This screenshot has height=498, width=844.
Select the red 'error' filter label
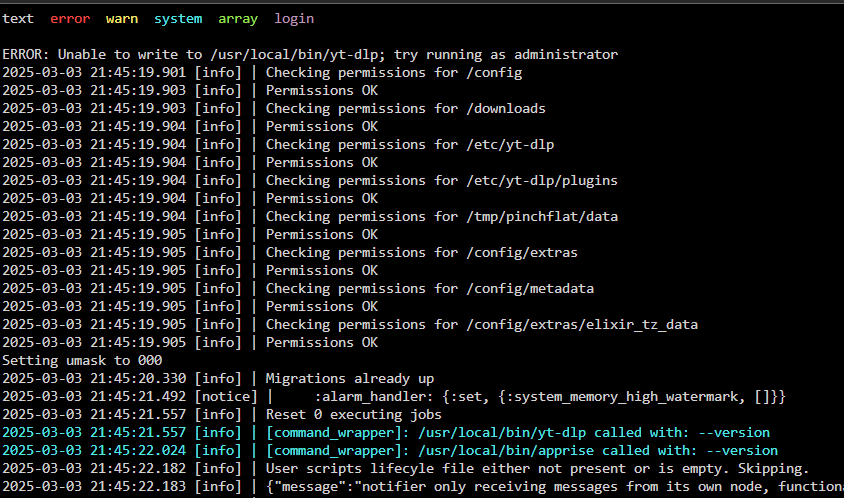point(70,19)
